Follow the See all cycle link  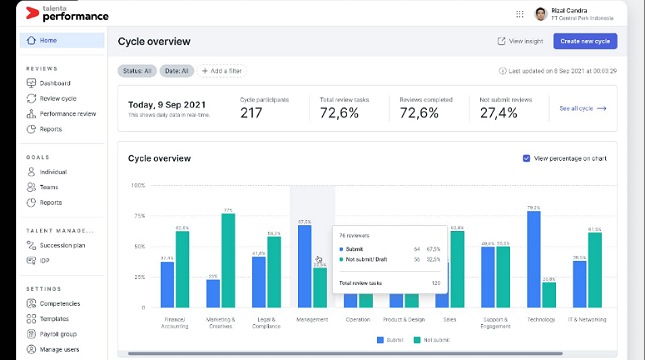(x=582, y=109)
